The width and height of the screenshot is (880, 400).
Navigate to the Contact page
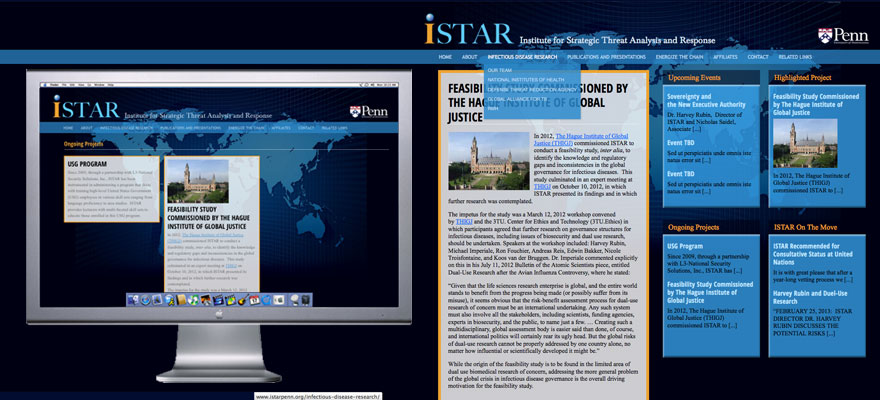[x=758, y=57]
